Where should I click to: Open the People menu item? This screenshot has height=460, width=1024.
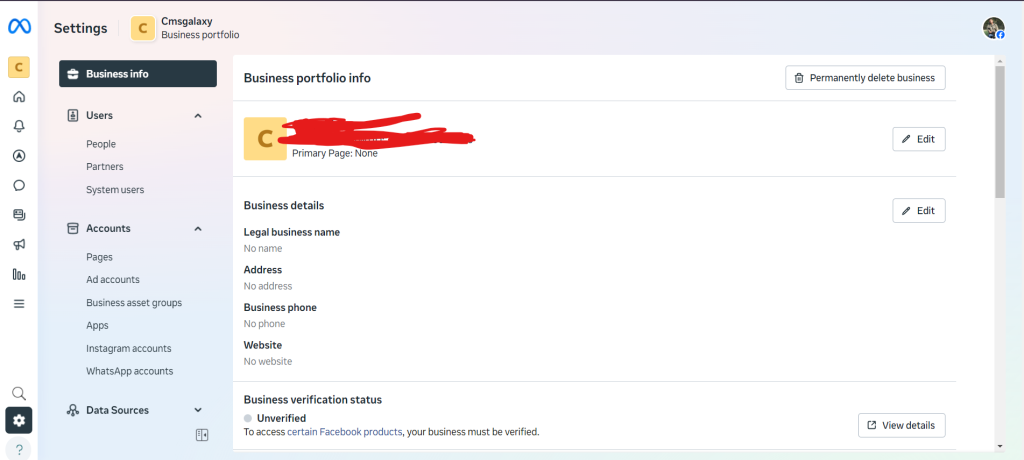click(101, 144)
